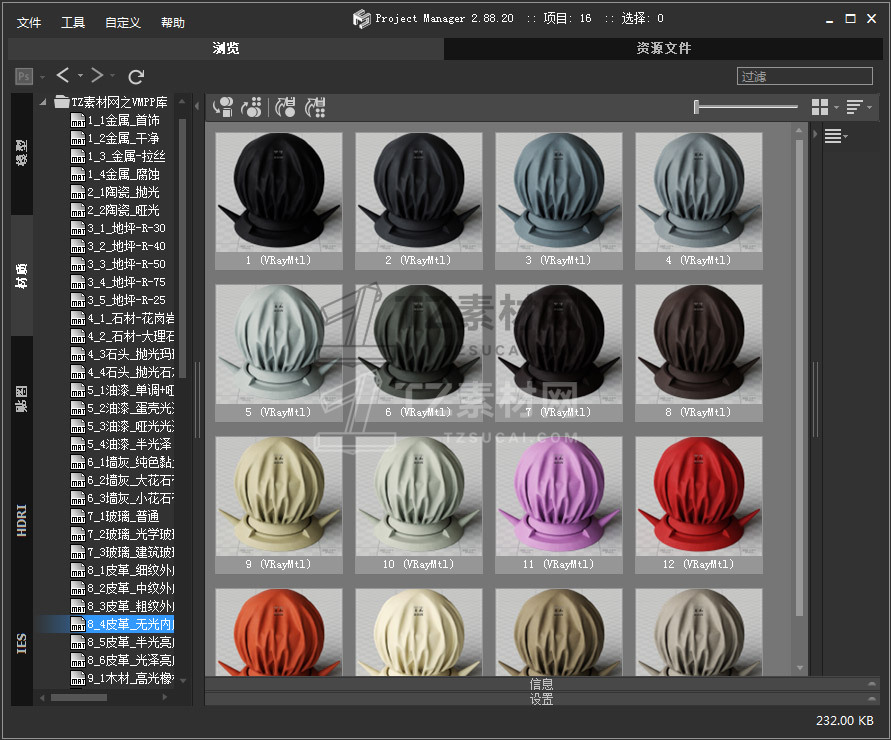This screenshot has height=740, width=891.
Task: Expand the 设置 panel bar
Action: (540, 699)
